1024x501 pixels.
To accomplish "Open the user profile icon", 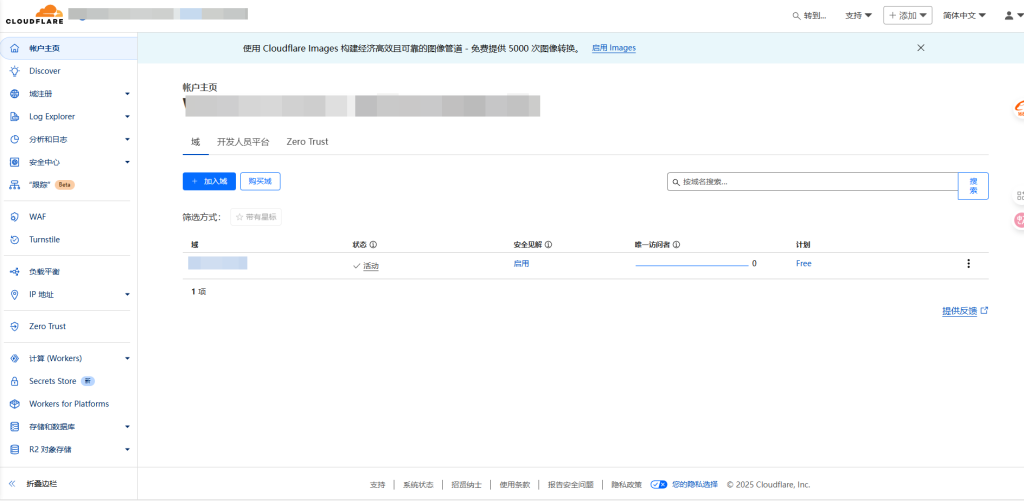I will click(1009, 16).
